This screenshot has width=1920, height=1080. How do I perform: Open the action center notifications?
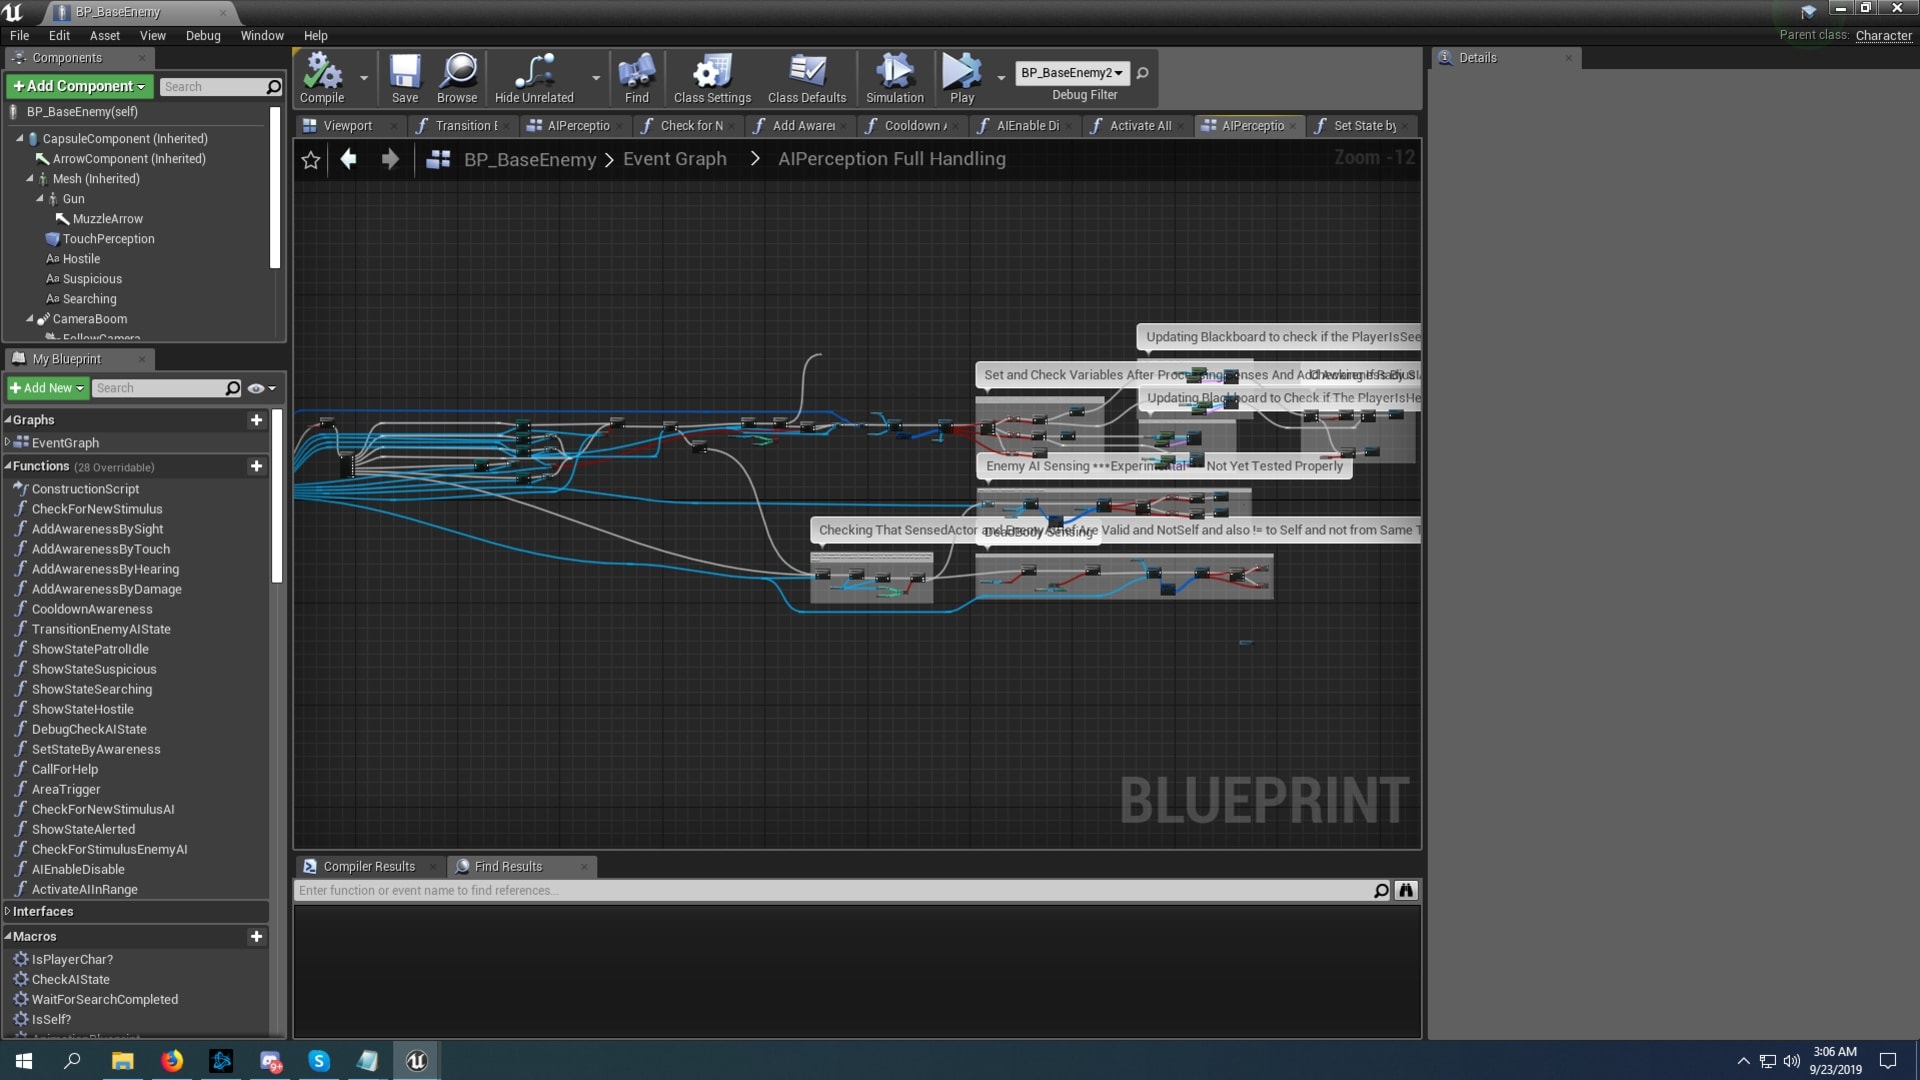(x=1888, y=1060)
